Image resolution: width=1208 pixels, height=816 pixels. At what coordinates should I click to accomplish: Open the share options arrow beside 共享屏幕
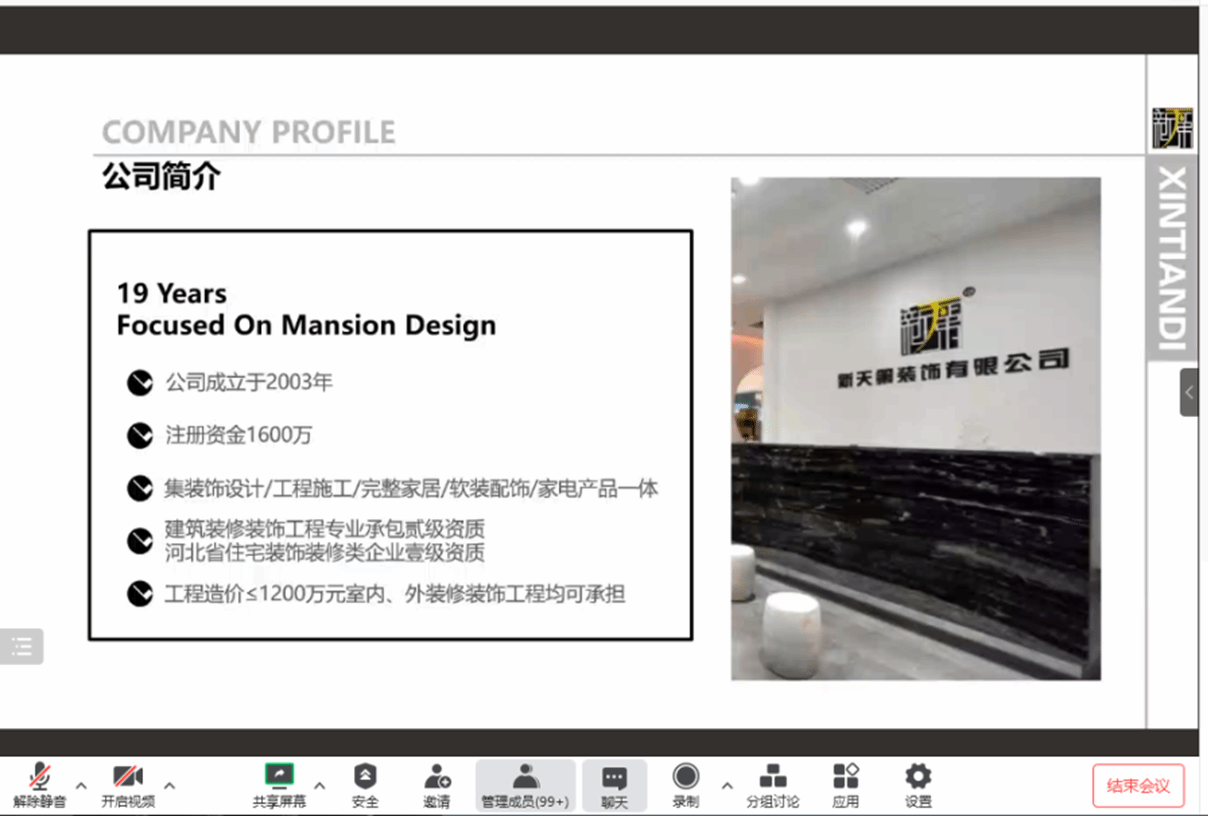point(320,785)
